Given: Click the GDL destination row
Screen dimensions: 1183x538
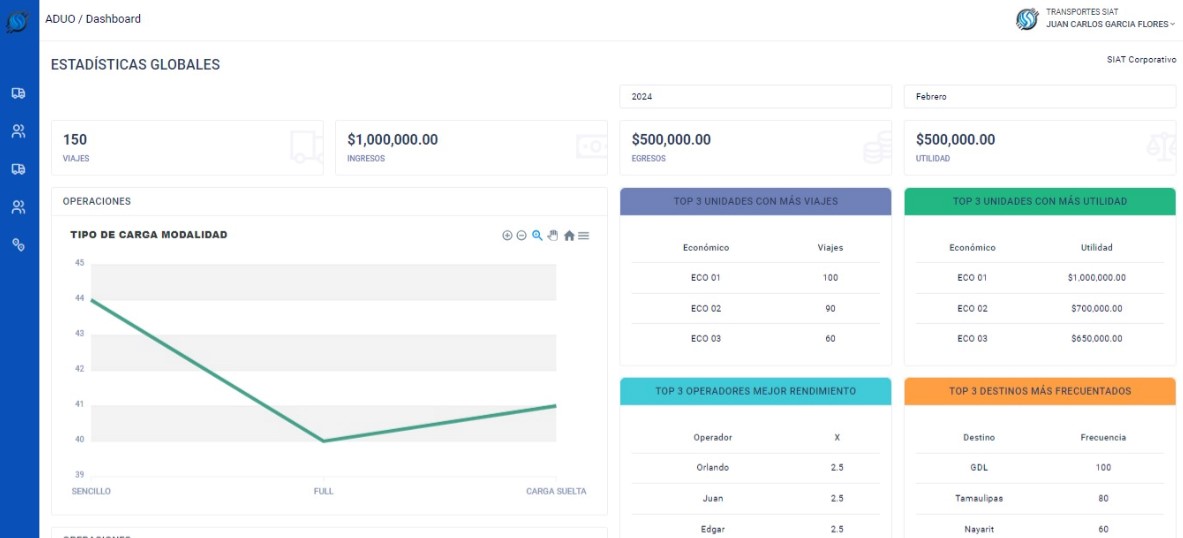Looking at the screenshot, I should tap(1040, 468).
